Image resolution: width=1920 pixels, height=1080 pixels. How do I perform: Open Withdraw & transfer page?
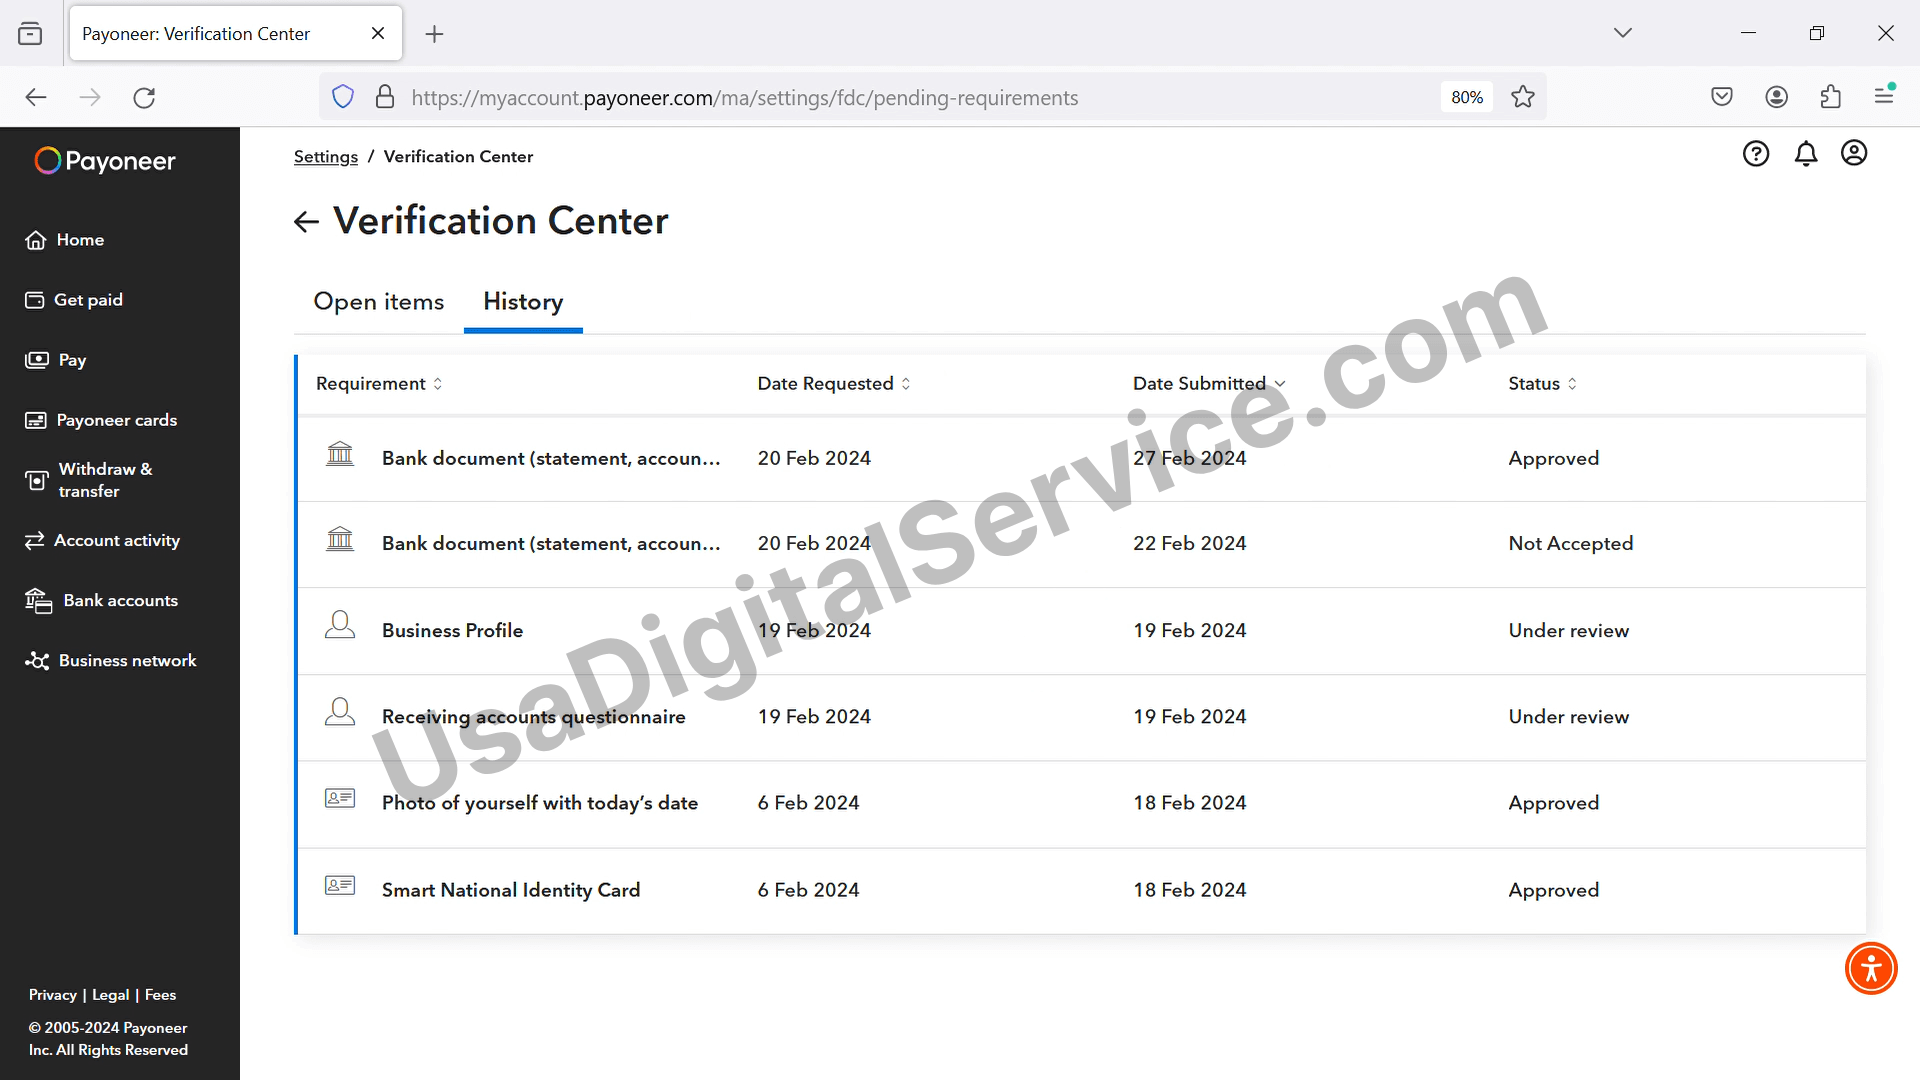coord(90,480)
